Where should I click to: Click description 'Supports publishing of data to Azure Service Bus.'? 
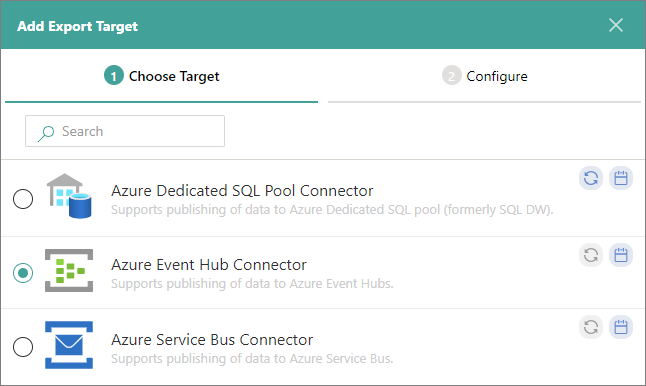click(252, 359)
